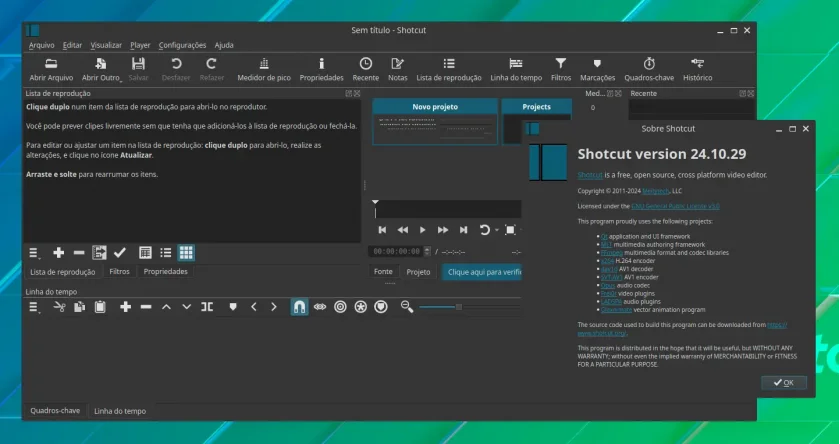Click the timeline append plus icon
840x444 pixels.
(x=125, y=307)
